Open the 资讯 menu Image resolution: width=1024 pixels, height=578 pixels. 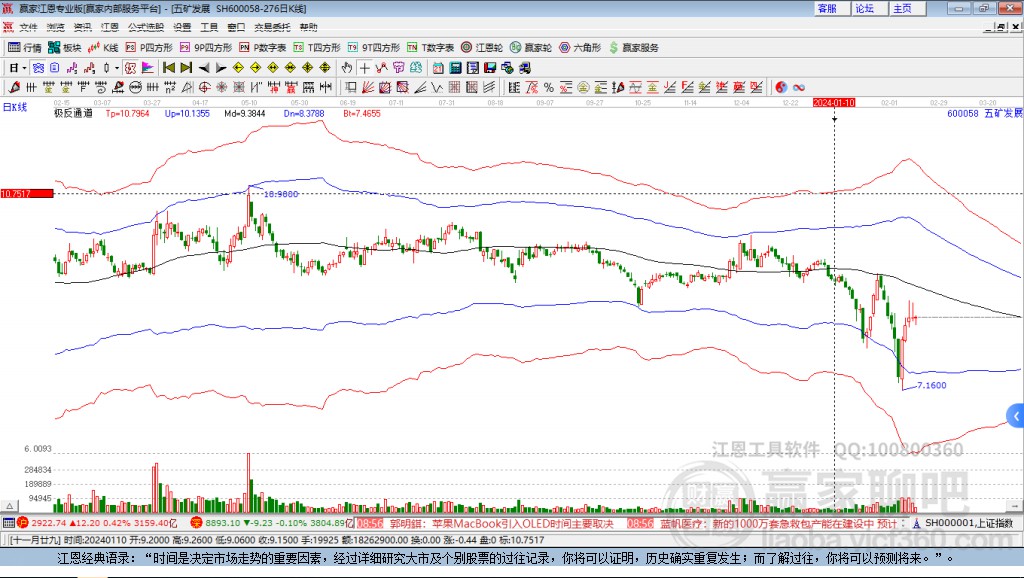point(82,27)
